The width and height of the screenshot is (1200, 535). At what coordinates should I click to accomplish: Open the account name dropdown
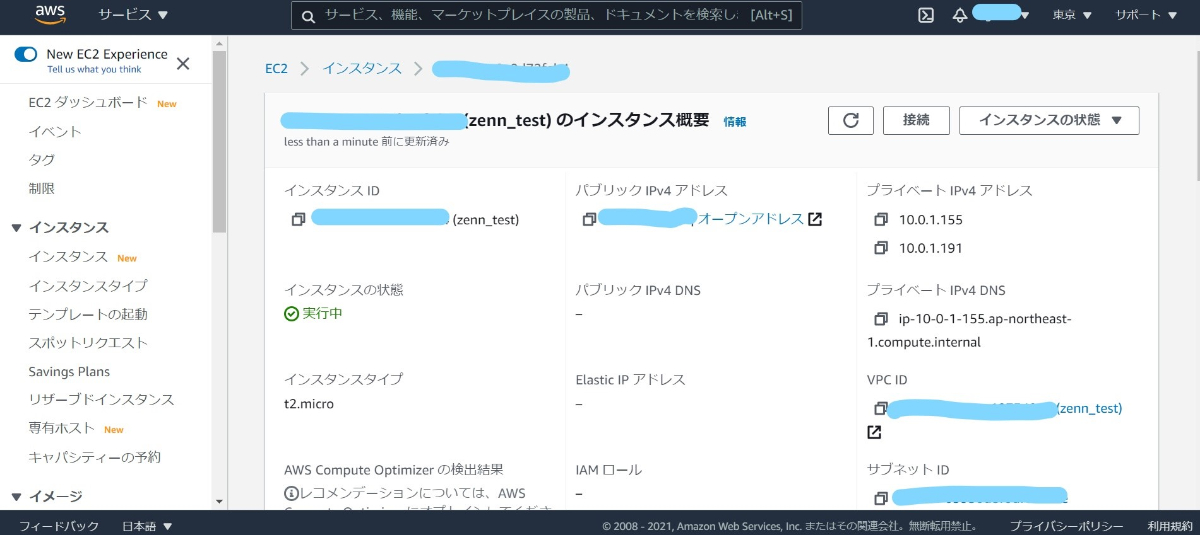click(x=1001, y=15)
